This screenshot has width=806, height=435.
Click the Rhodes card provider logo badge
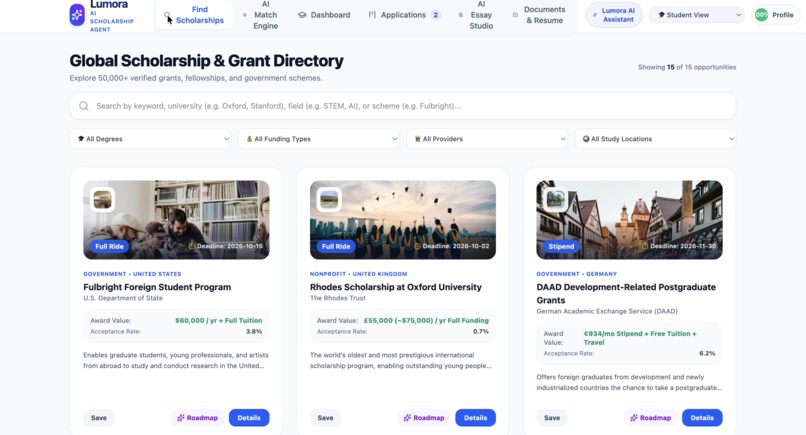[x=329, y=200]
